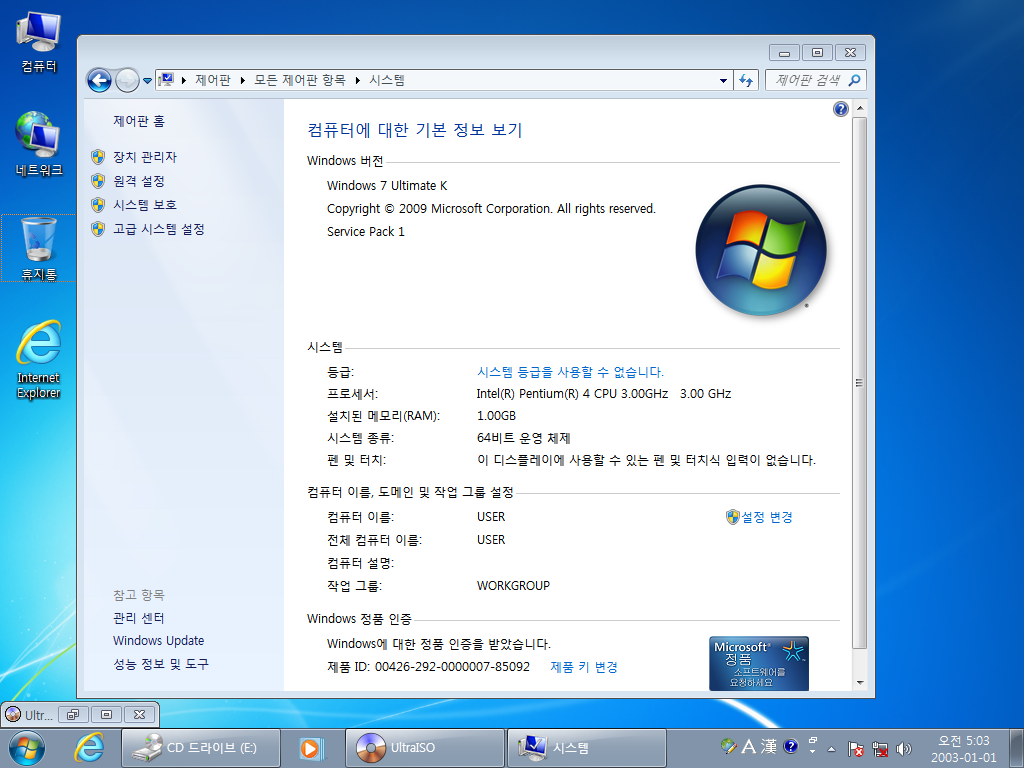Select the WORKGROUP value
The width and height of the screenshot is (1024, 768).
tap(513, 586)
